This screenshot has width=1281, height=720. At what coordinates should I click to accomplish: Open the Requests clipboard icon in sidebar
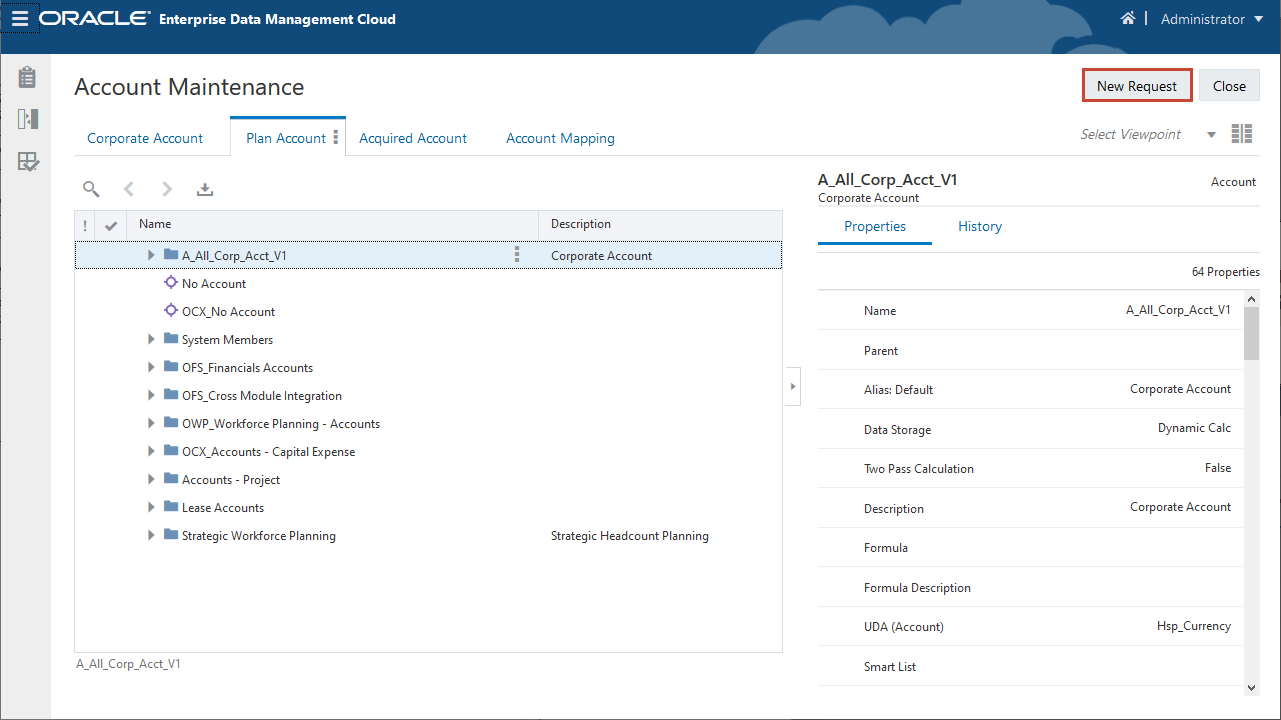[x=27, y=77]
